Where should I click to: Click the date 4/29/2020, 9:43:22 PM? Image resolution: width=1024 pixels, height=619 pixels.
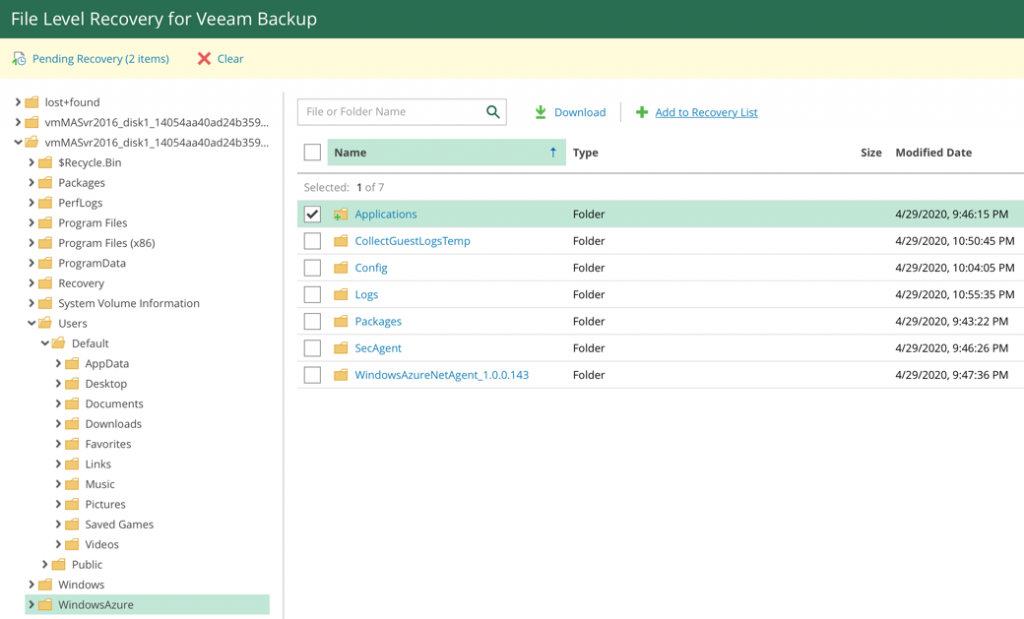(x=952, y=321)
